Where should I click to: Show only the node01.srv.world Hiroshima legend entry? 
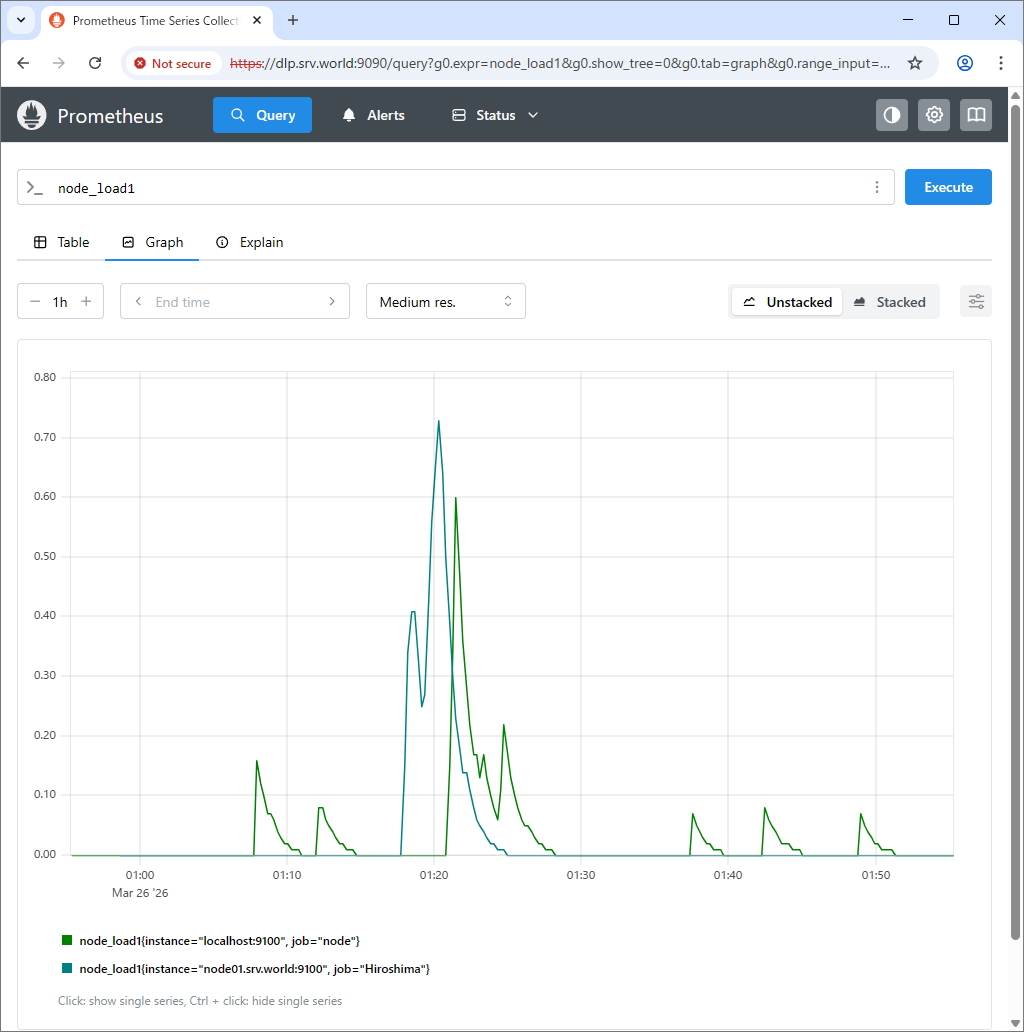tap(255, 969)
